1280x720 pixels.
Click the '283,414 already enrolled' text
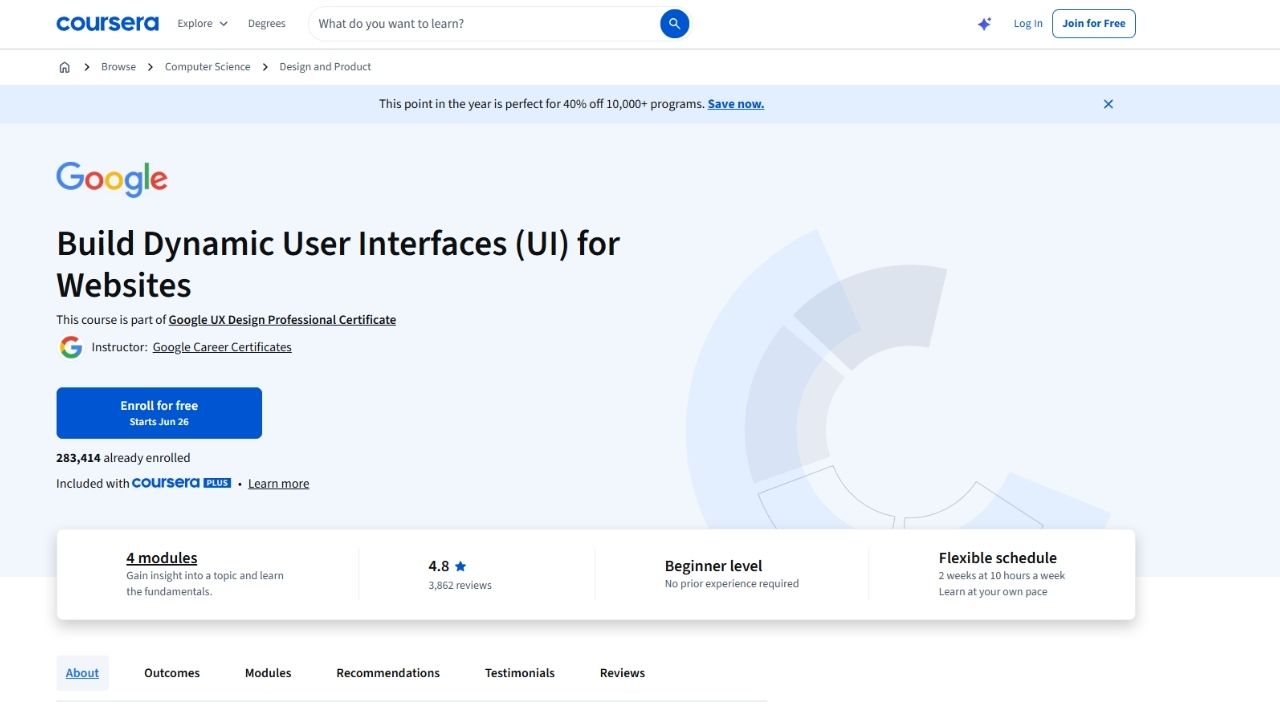[x=123, y=458]
